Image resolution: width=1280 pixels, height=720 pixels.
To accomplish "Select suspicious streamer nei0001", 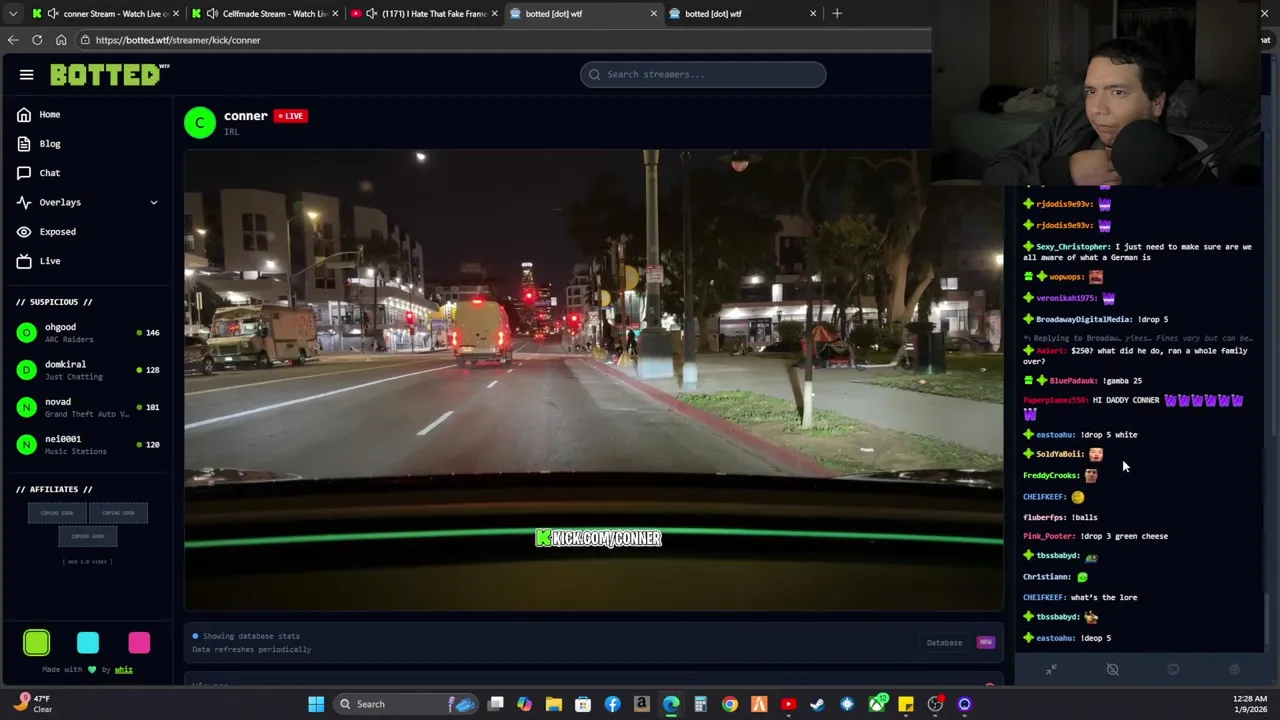I will click(x=87, y=444).
